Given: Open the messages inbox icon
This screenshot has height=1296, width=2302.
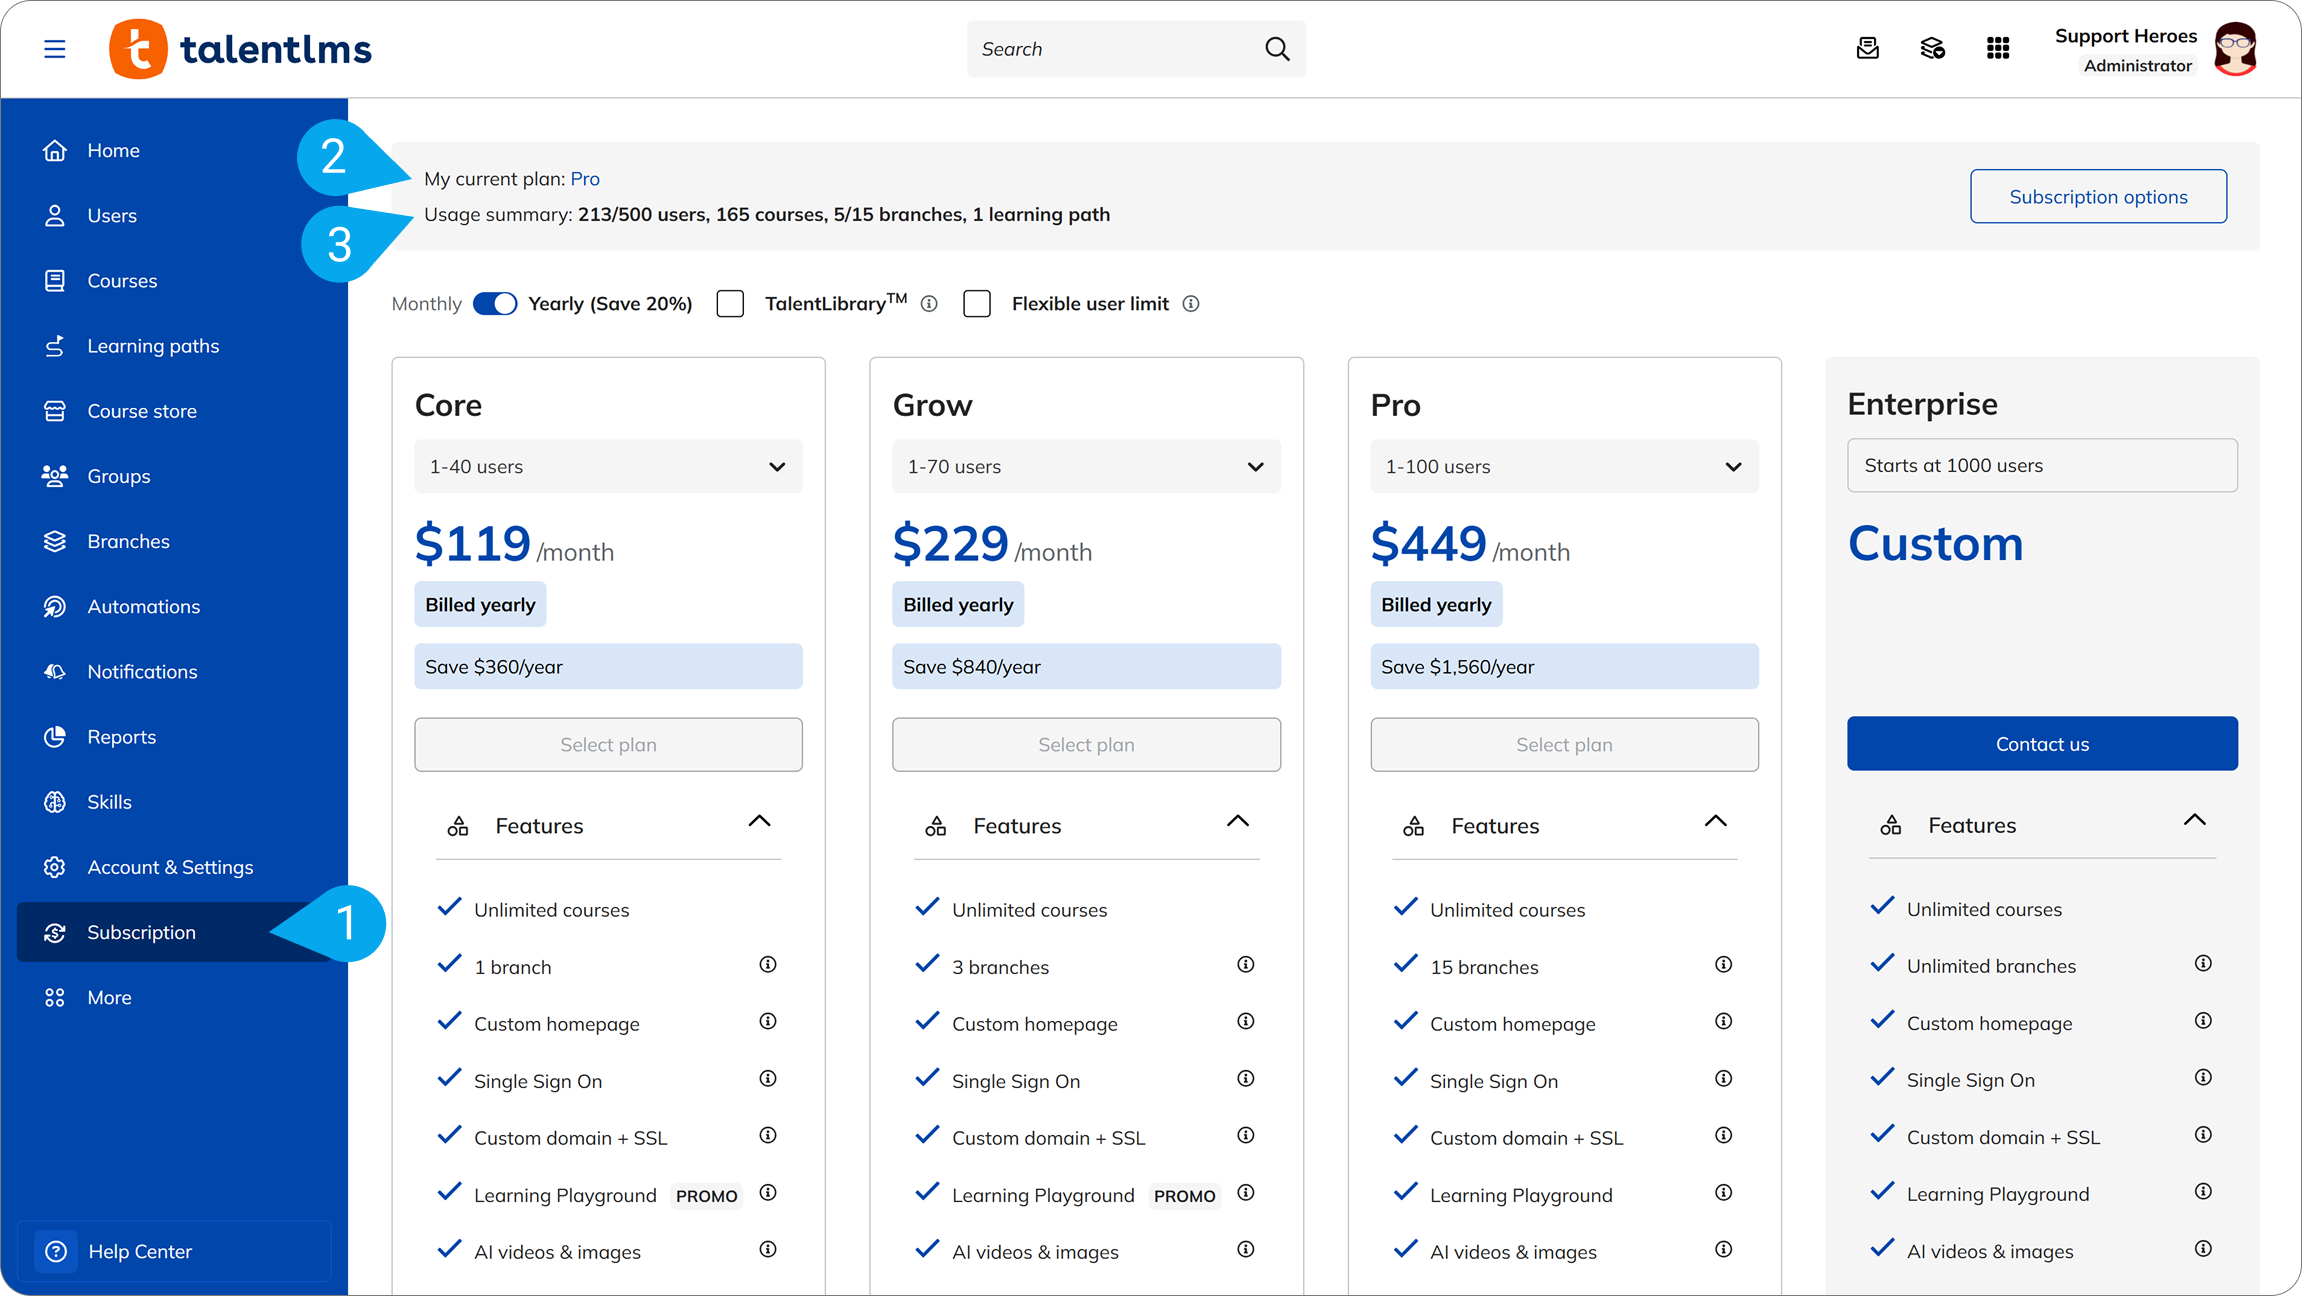Looking at the screenshot, I should pyautogui.click(x=1867, y=49).
